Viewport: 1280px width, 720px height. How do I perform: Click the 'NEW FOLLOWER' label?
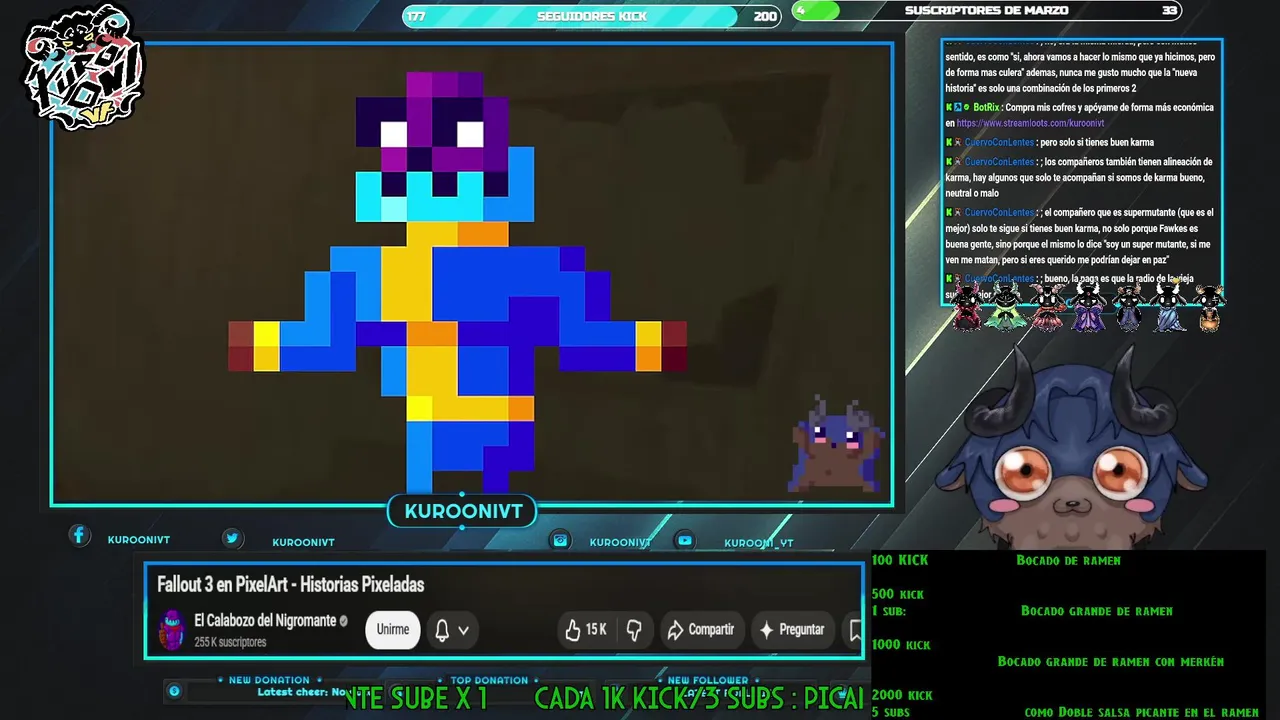tap(707, 680)
